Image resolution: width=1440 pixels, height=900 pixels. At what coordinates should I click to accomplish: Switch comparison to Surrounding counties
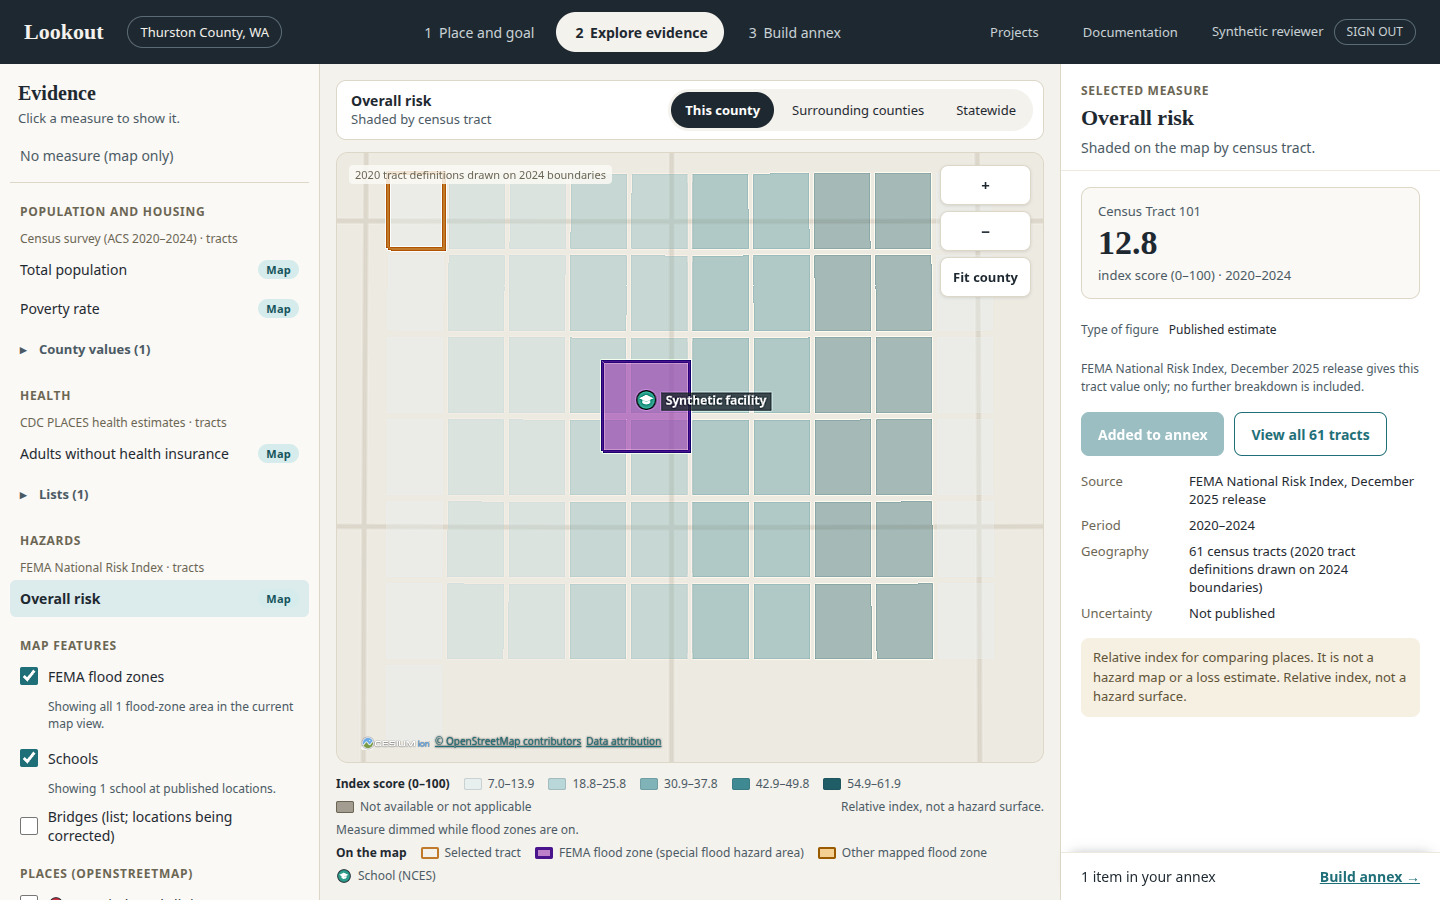point(858,110)
